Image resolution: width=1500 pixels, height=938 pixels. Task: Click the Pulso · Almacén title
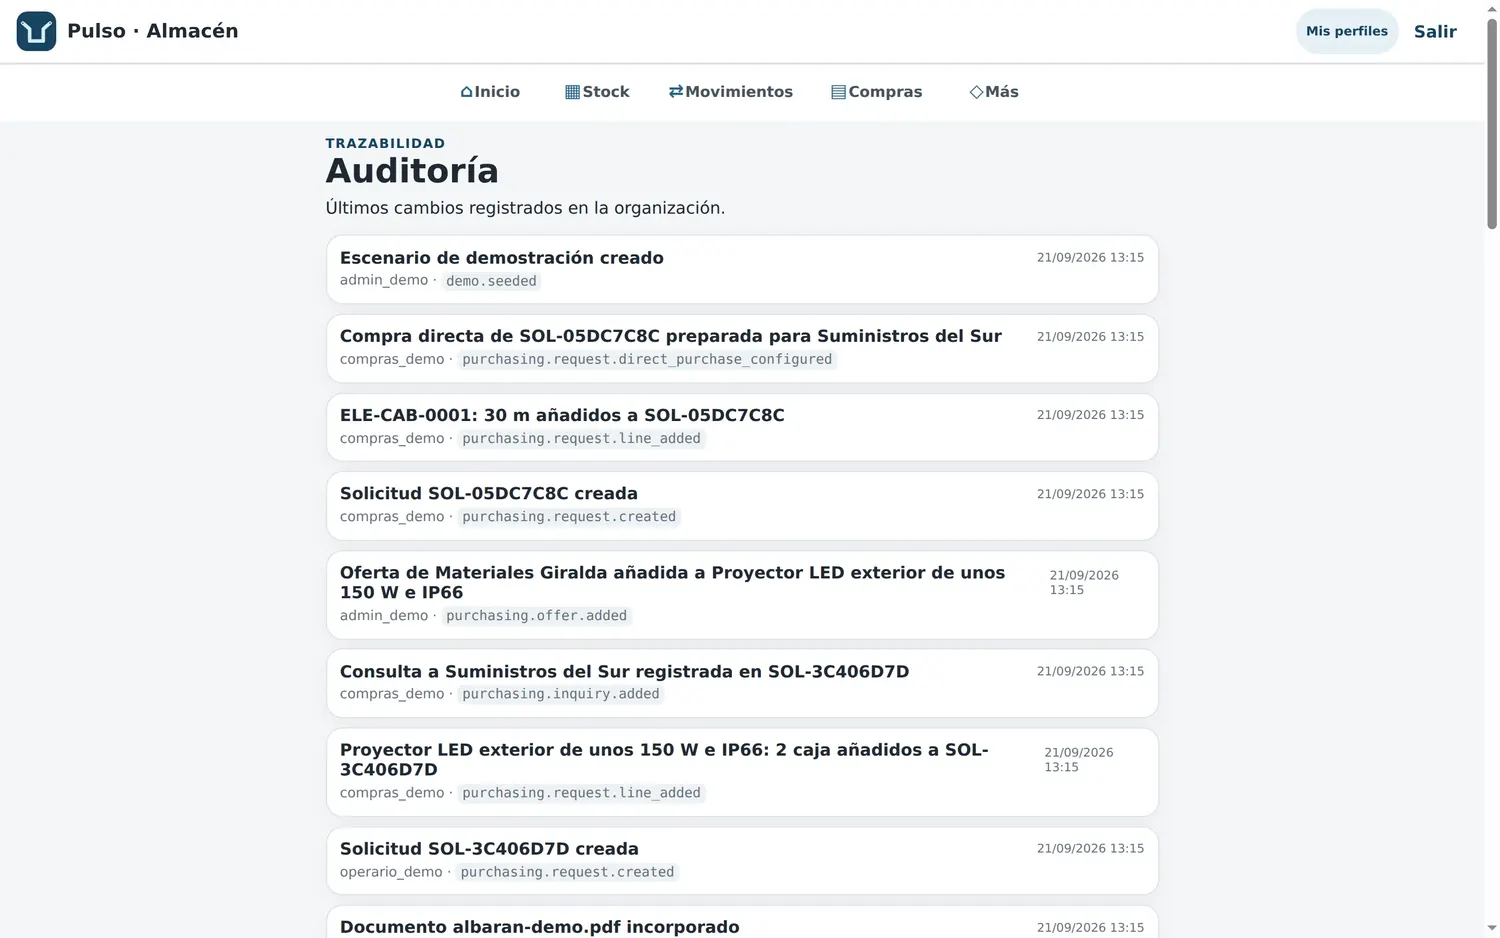coord(153,31)
